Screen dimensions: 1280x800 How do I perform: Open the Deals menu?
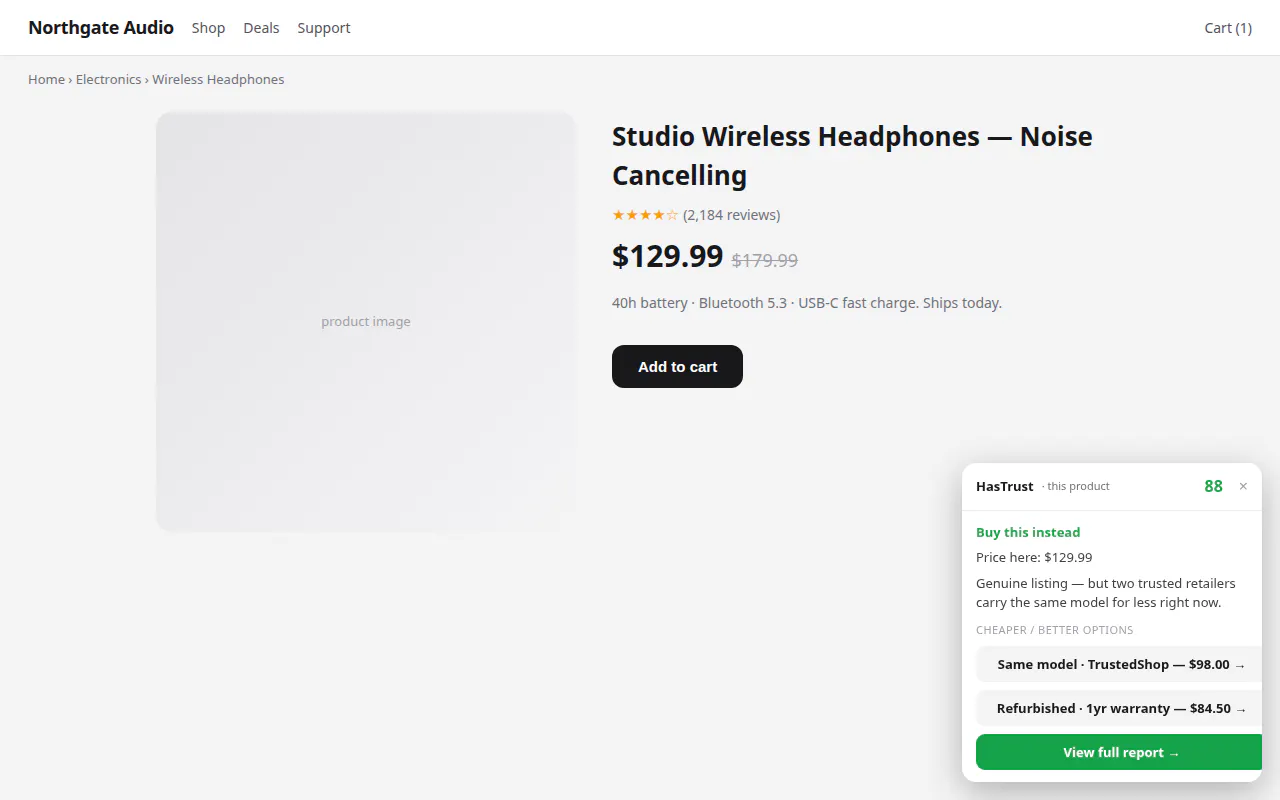click(261, 28)
